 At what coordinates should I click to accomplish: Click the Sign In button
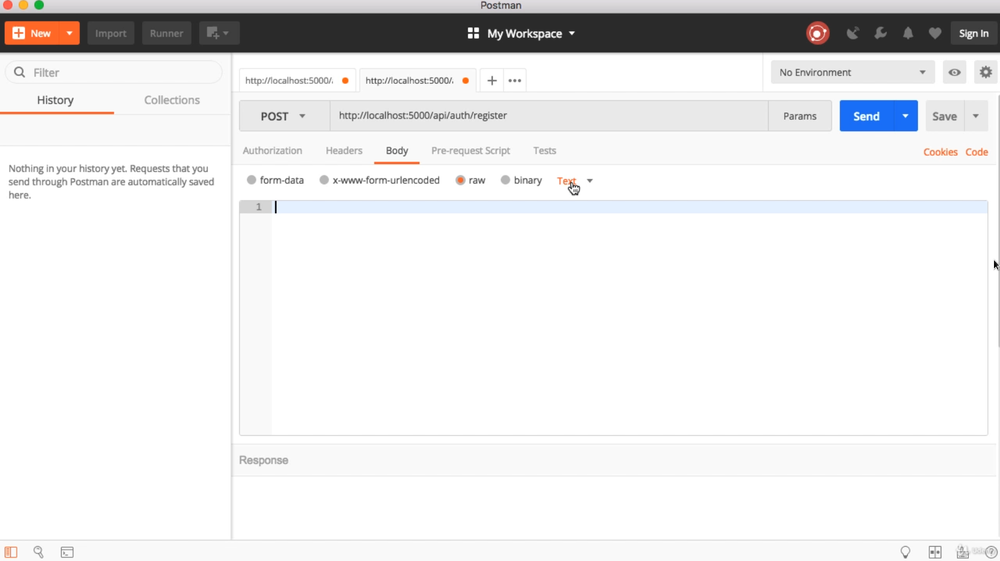(x=973, y=33)
